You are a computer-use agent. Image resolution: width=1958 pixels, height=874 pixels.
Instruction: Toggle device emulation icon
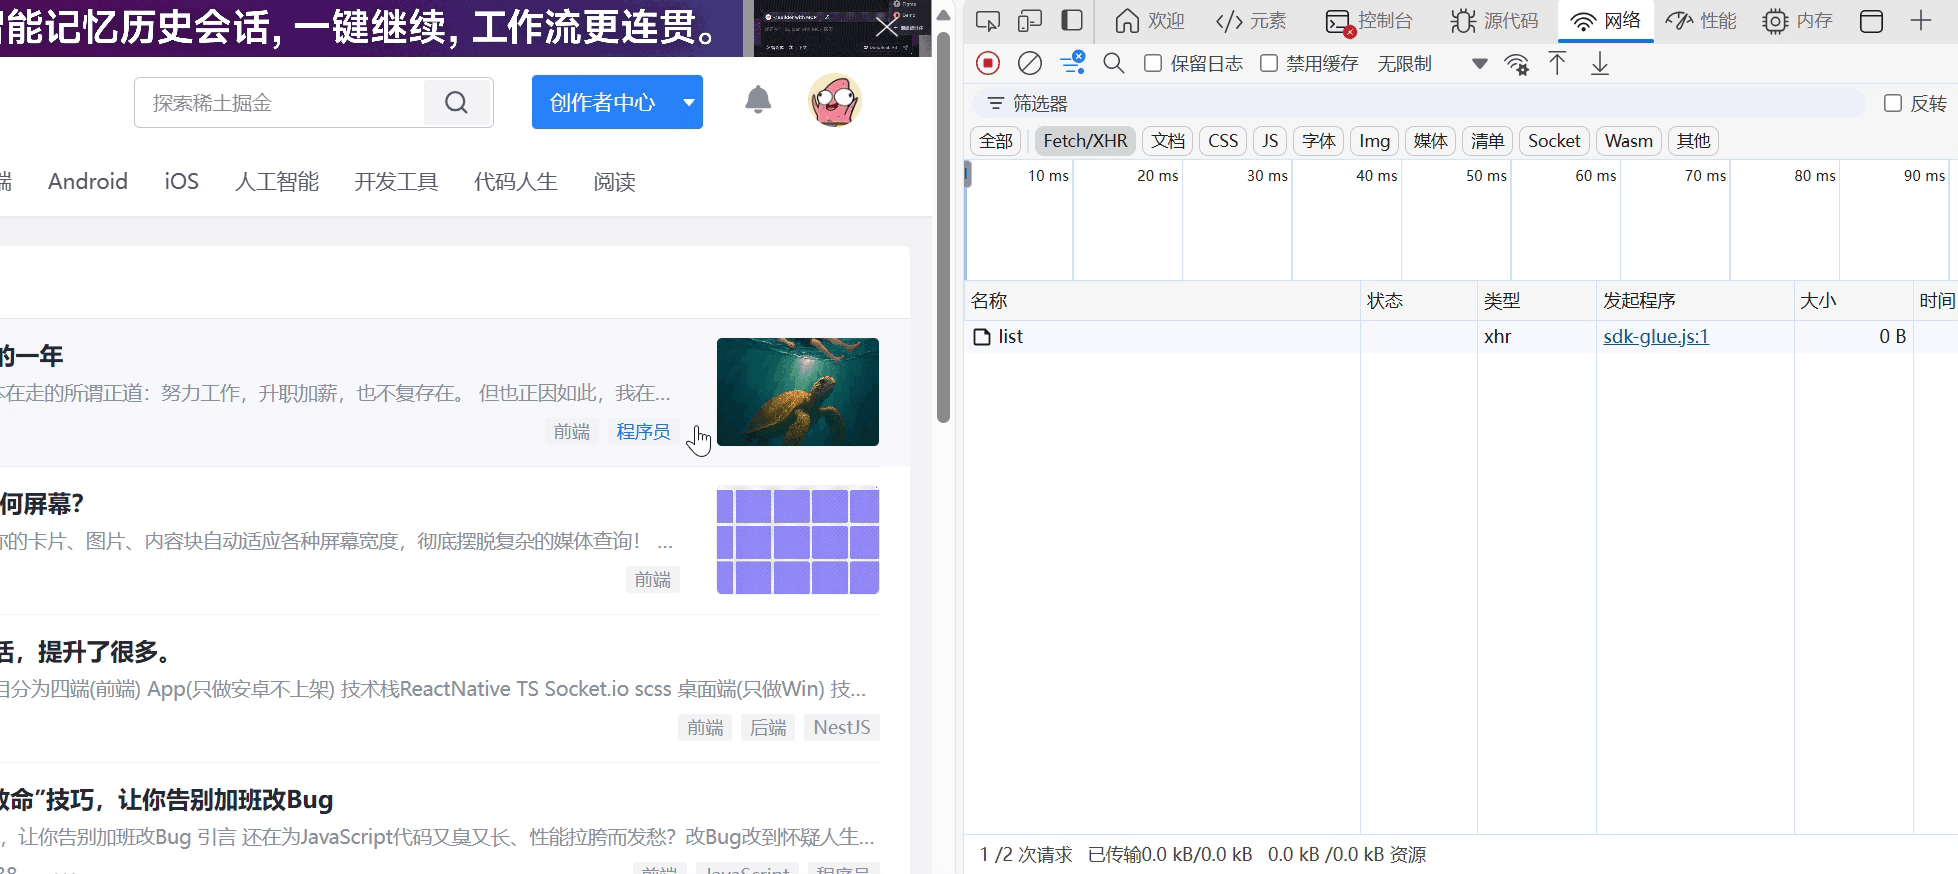[x=1029, y=21]
